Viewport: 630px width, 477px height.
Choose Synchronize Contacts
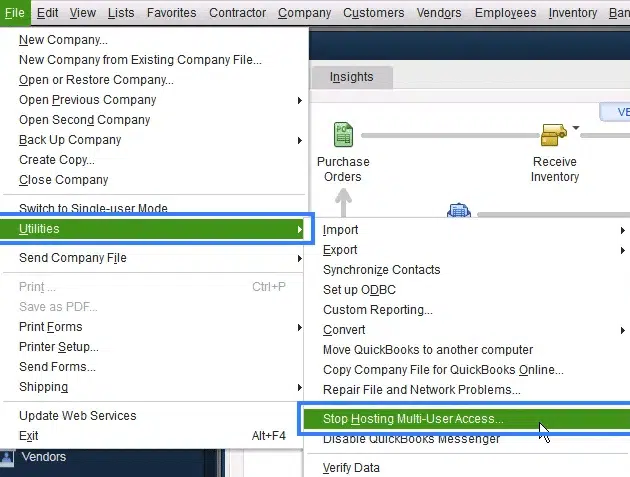381,270
